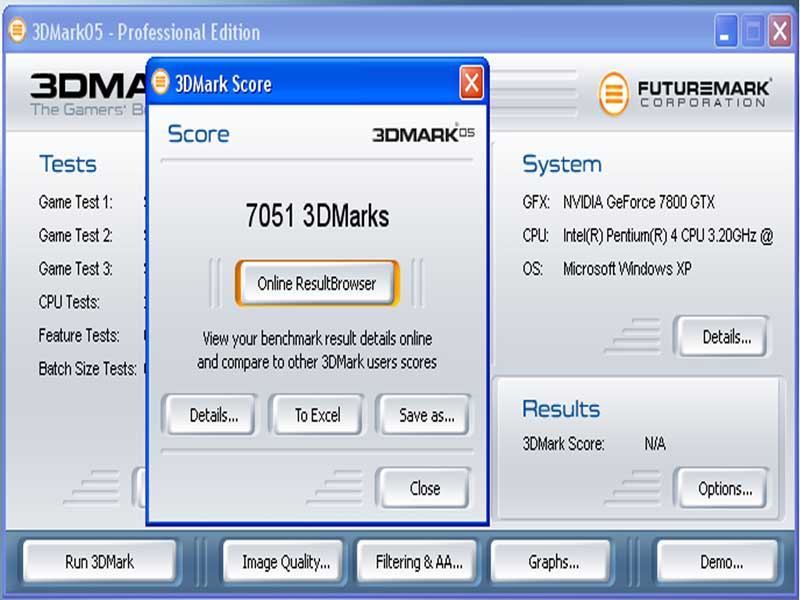
Task: Click the 'Game Test 1:' label
Action: tap(76, 202)
